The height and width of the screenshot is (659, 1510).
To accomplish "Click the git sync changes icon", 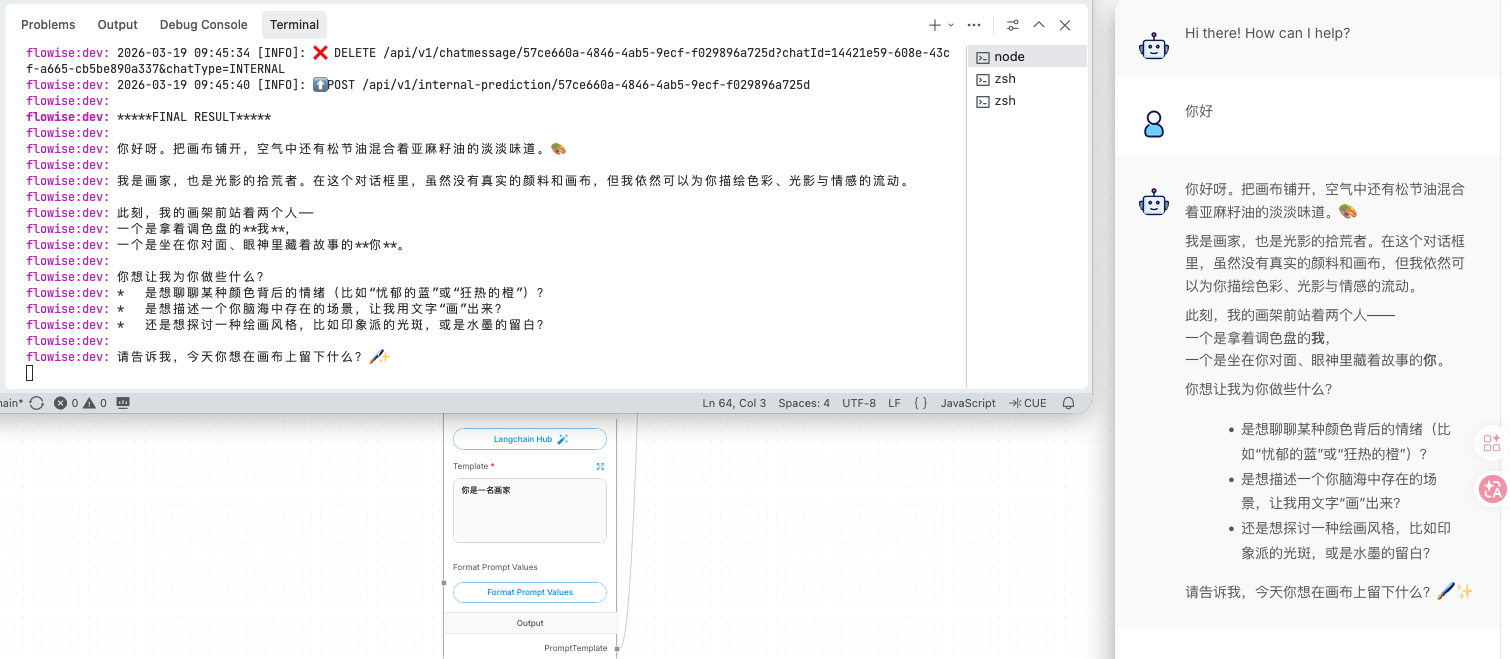I will point(37,403).
